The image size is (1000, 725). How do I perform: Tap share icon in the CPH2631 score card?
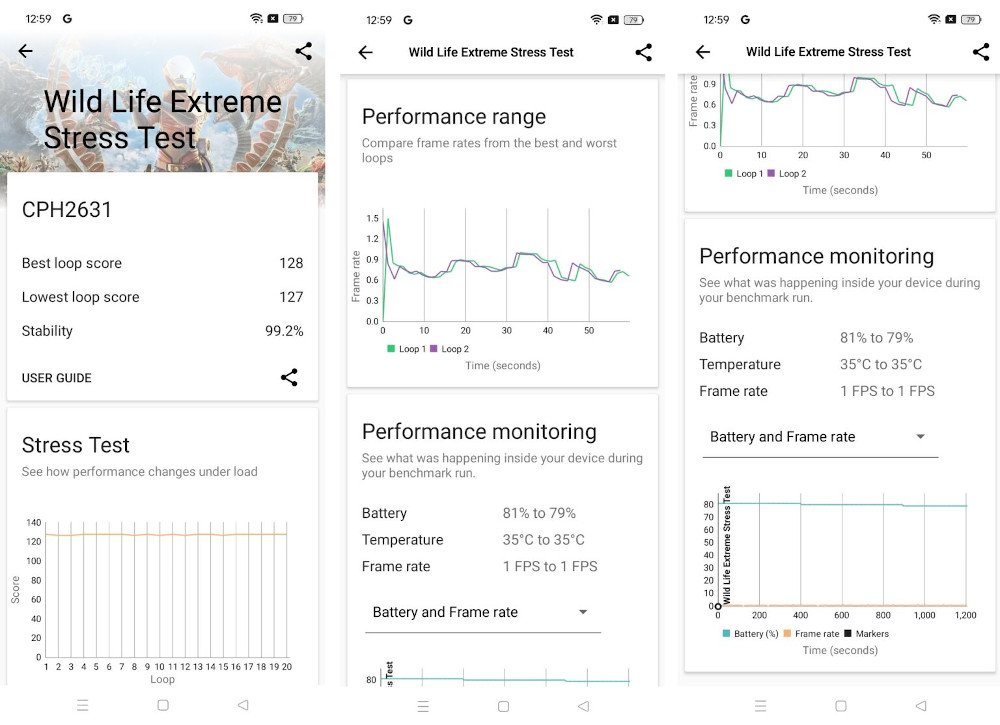[289, 378]
